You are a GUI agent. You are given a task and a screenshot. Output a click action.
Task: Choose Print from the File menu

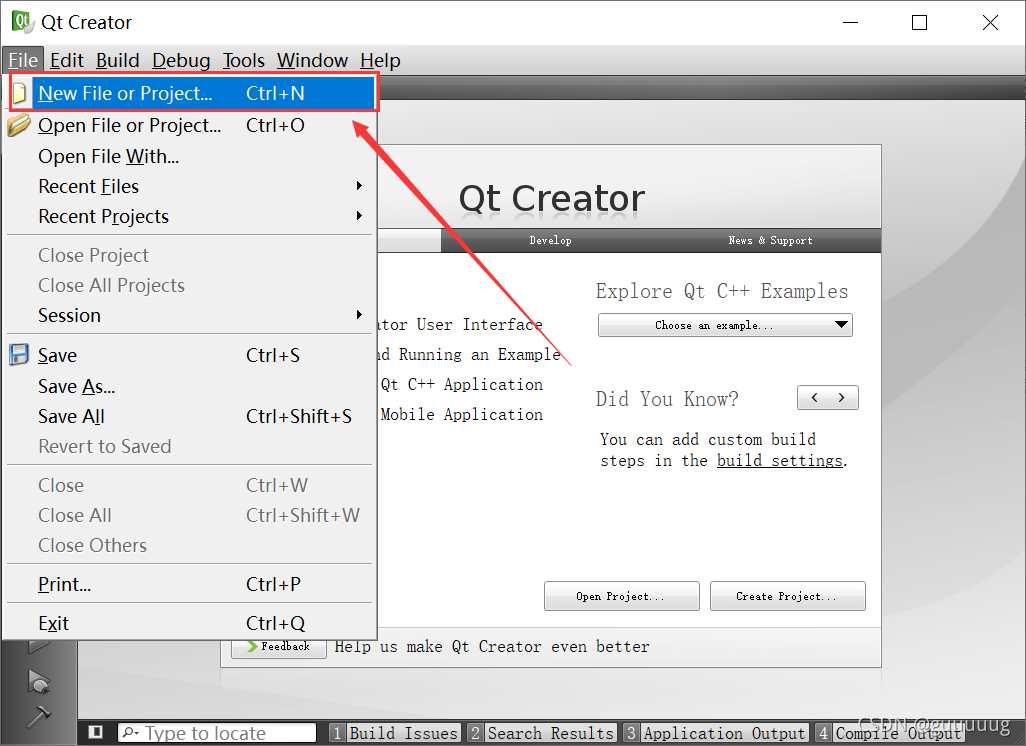click(x=190, y=584)
